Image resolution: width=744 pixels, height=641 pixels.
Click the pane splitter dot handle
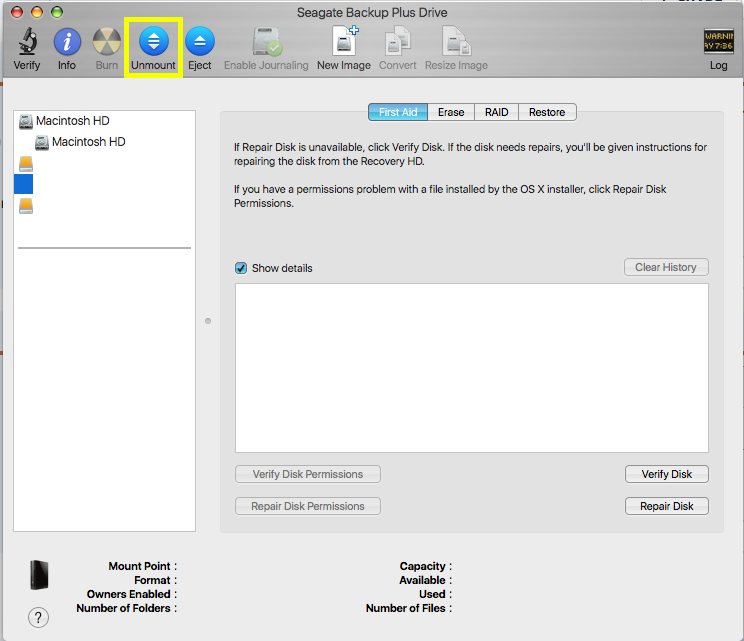(208, 321)
